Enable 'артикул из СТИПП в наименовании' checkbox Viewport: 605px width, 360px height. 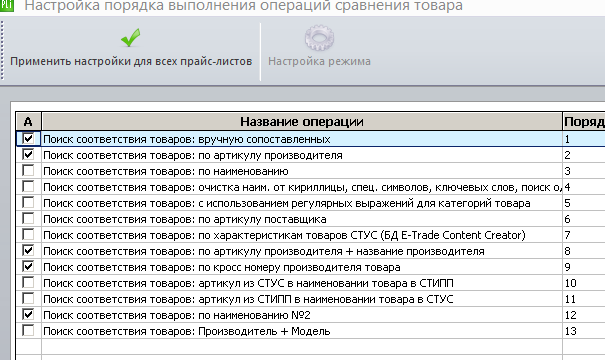pyautogui.click(x=28, y=299)
